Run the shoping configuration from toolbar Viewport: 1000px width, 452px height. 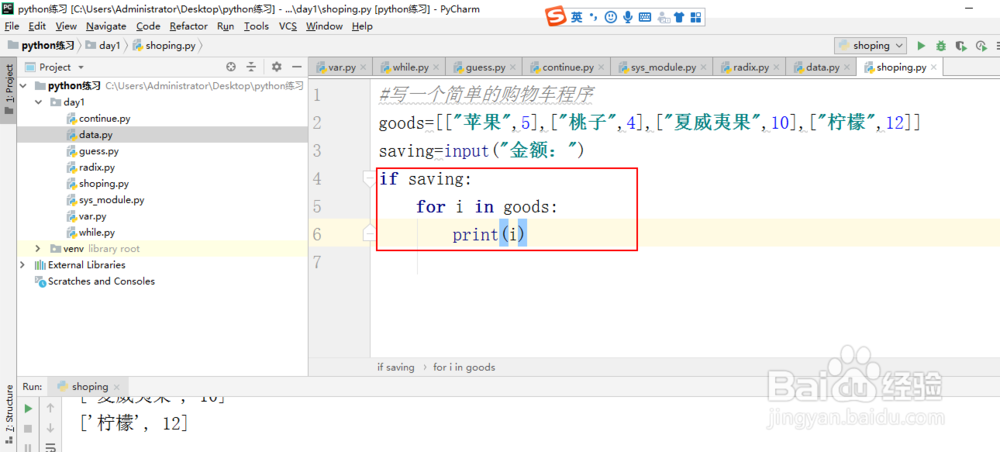tap(921, 45)
